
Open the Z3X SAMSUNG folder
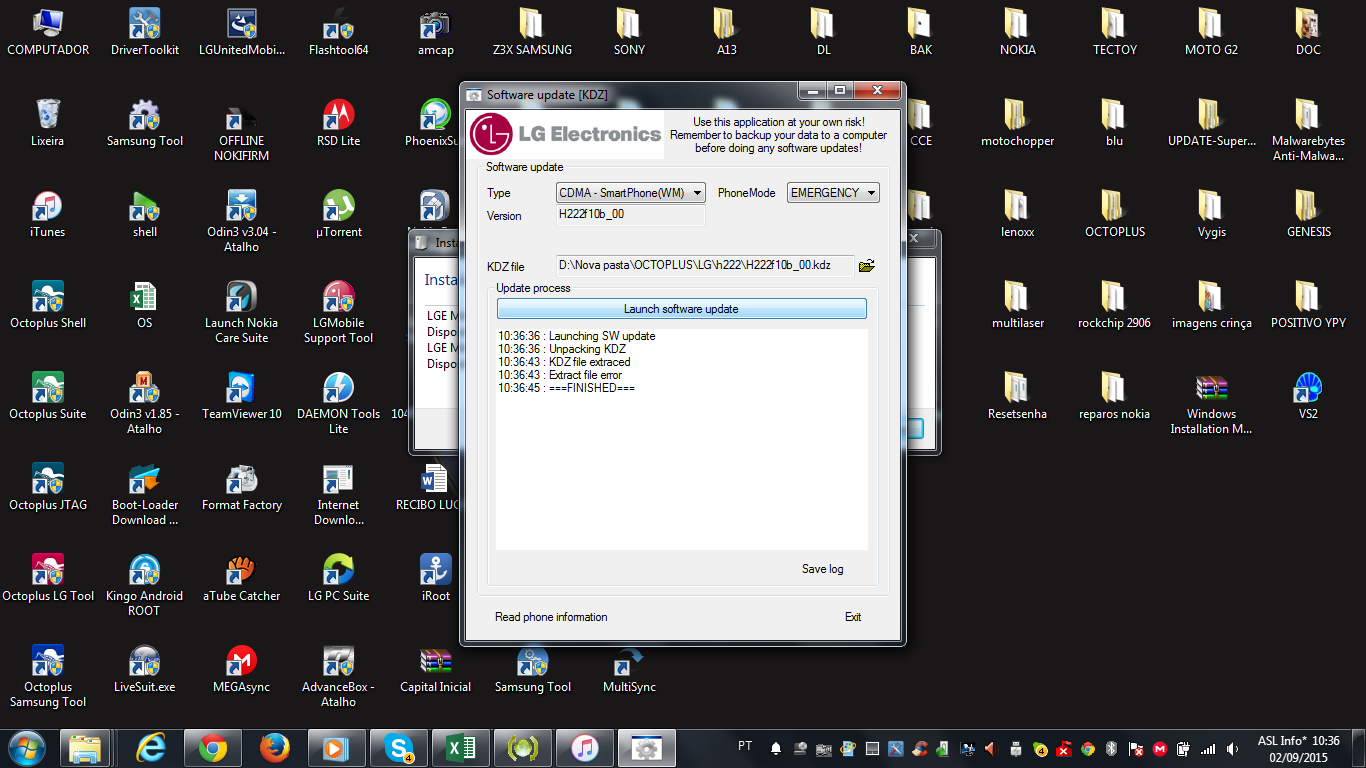(x=532, y=32)
